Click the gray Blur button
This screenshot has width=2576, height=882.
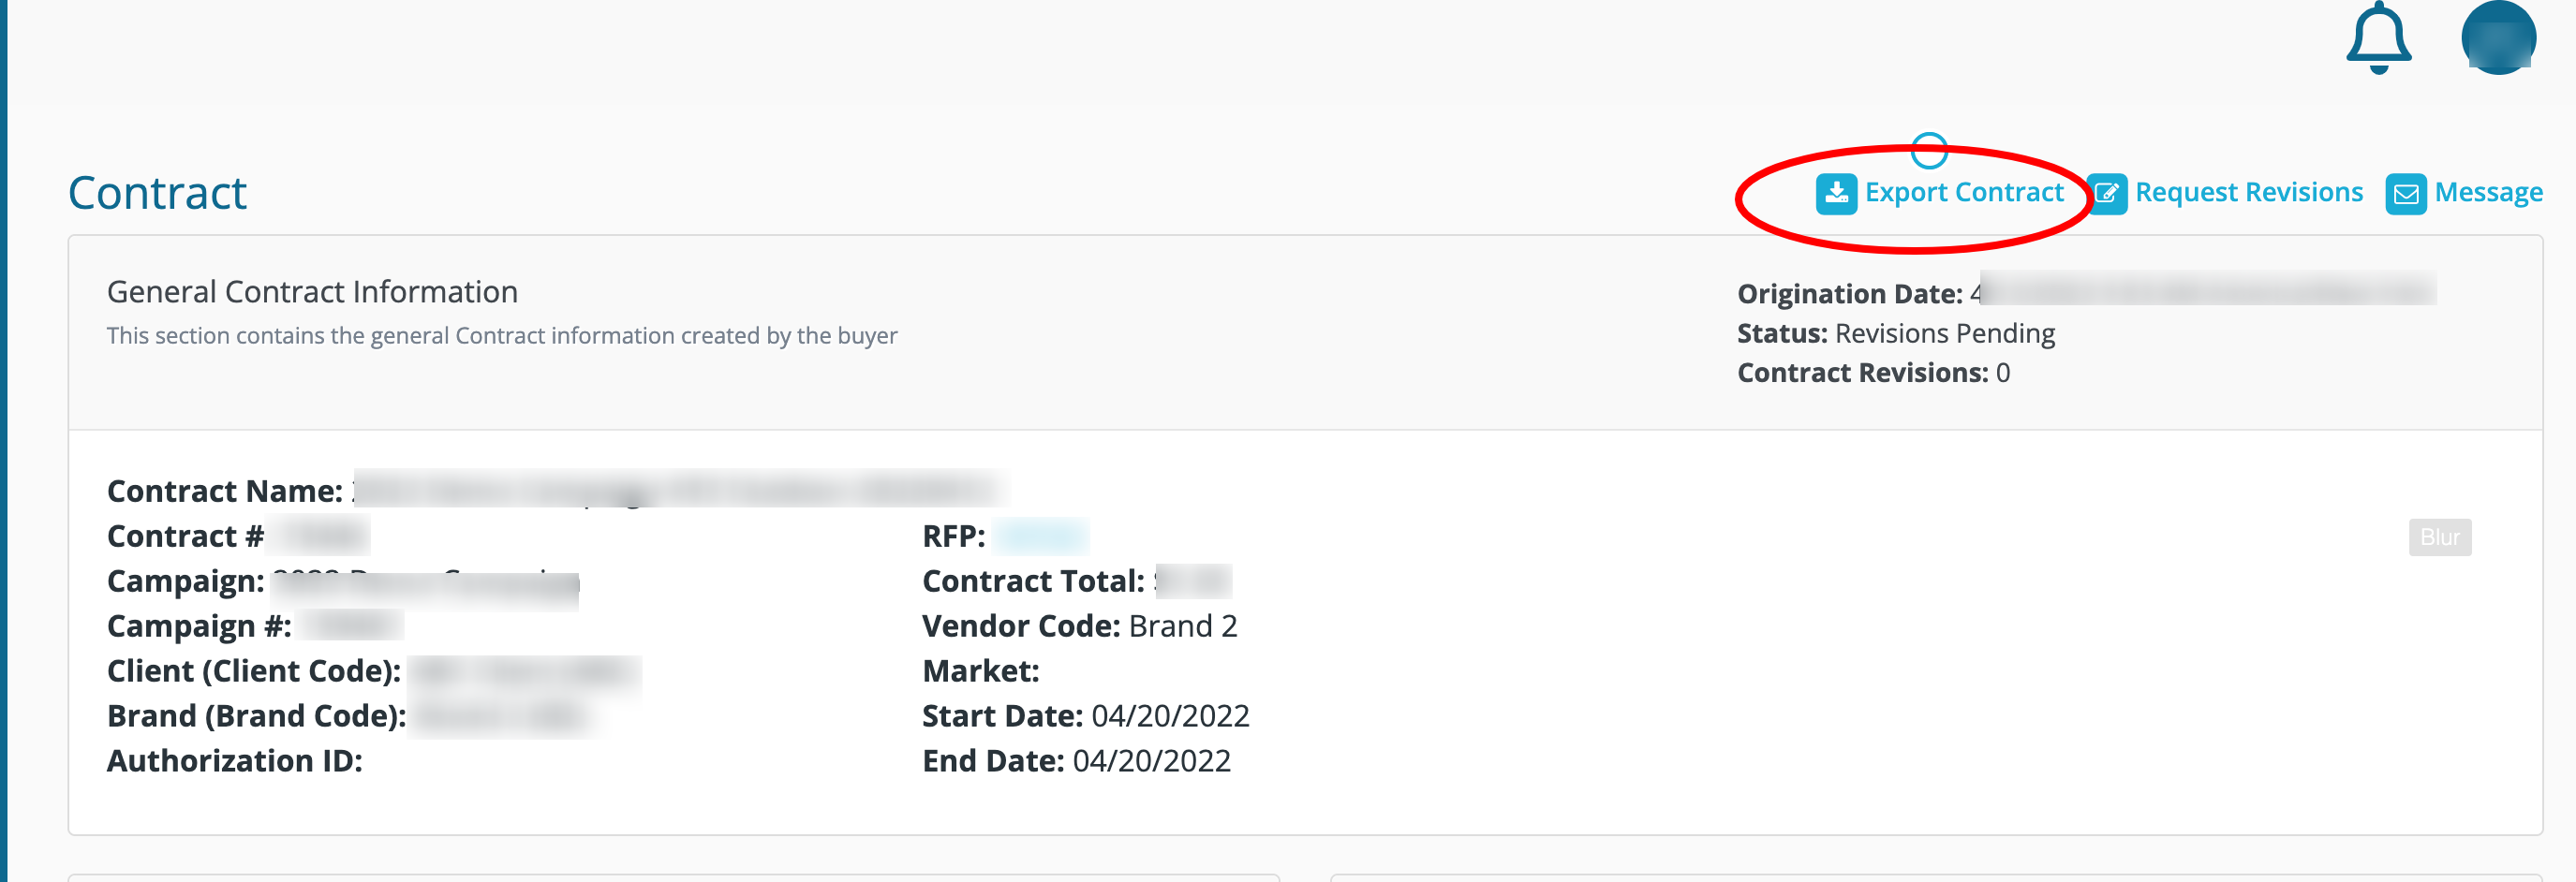point(2440,537)
